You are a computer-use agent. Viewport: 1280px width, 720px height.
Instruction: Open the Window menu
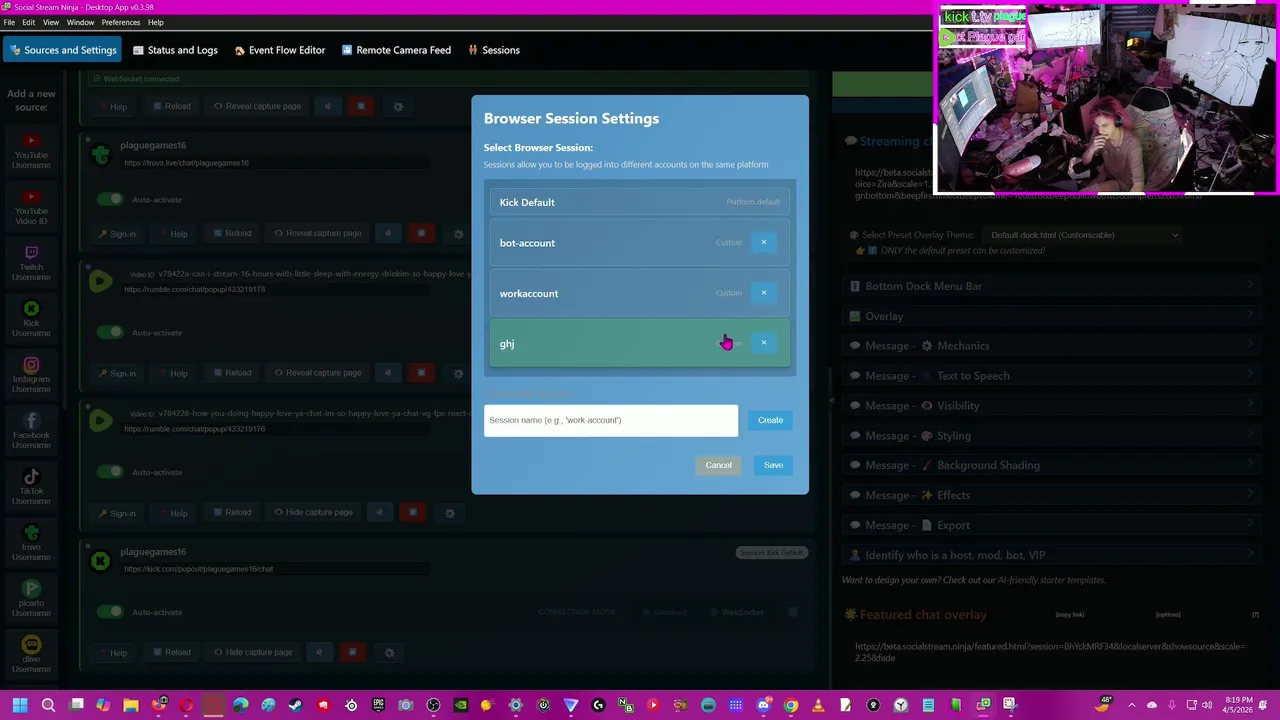tap(80, 22)
